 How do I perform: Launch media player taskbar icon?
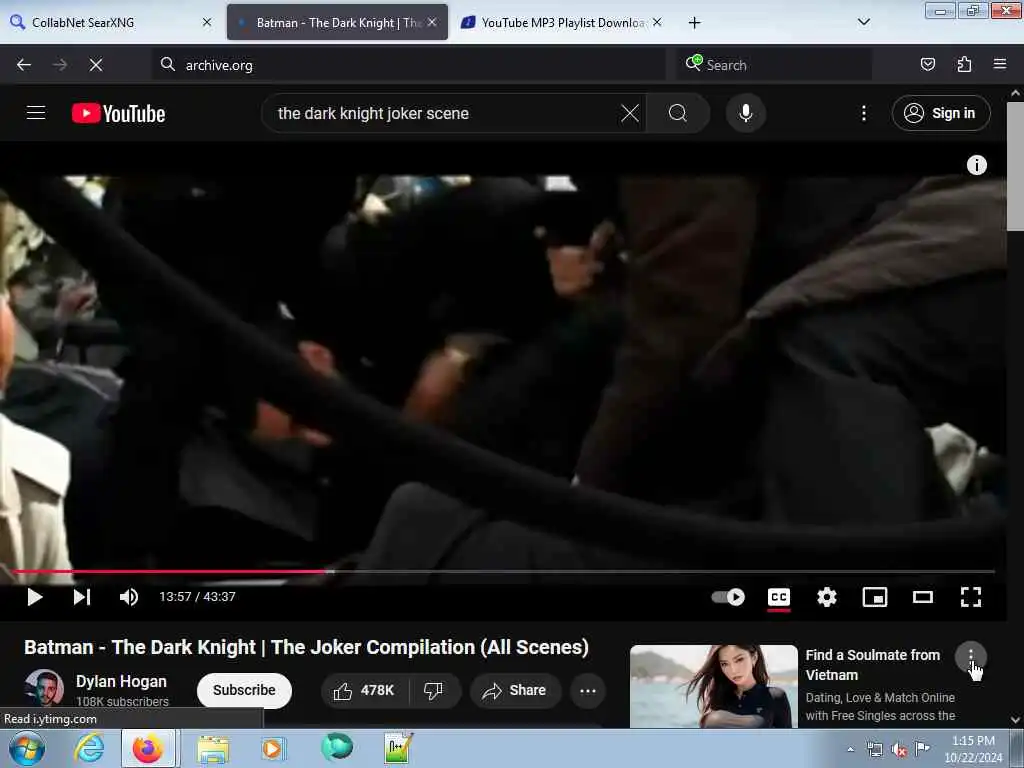[x=273, y=748]
